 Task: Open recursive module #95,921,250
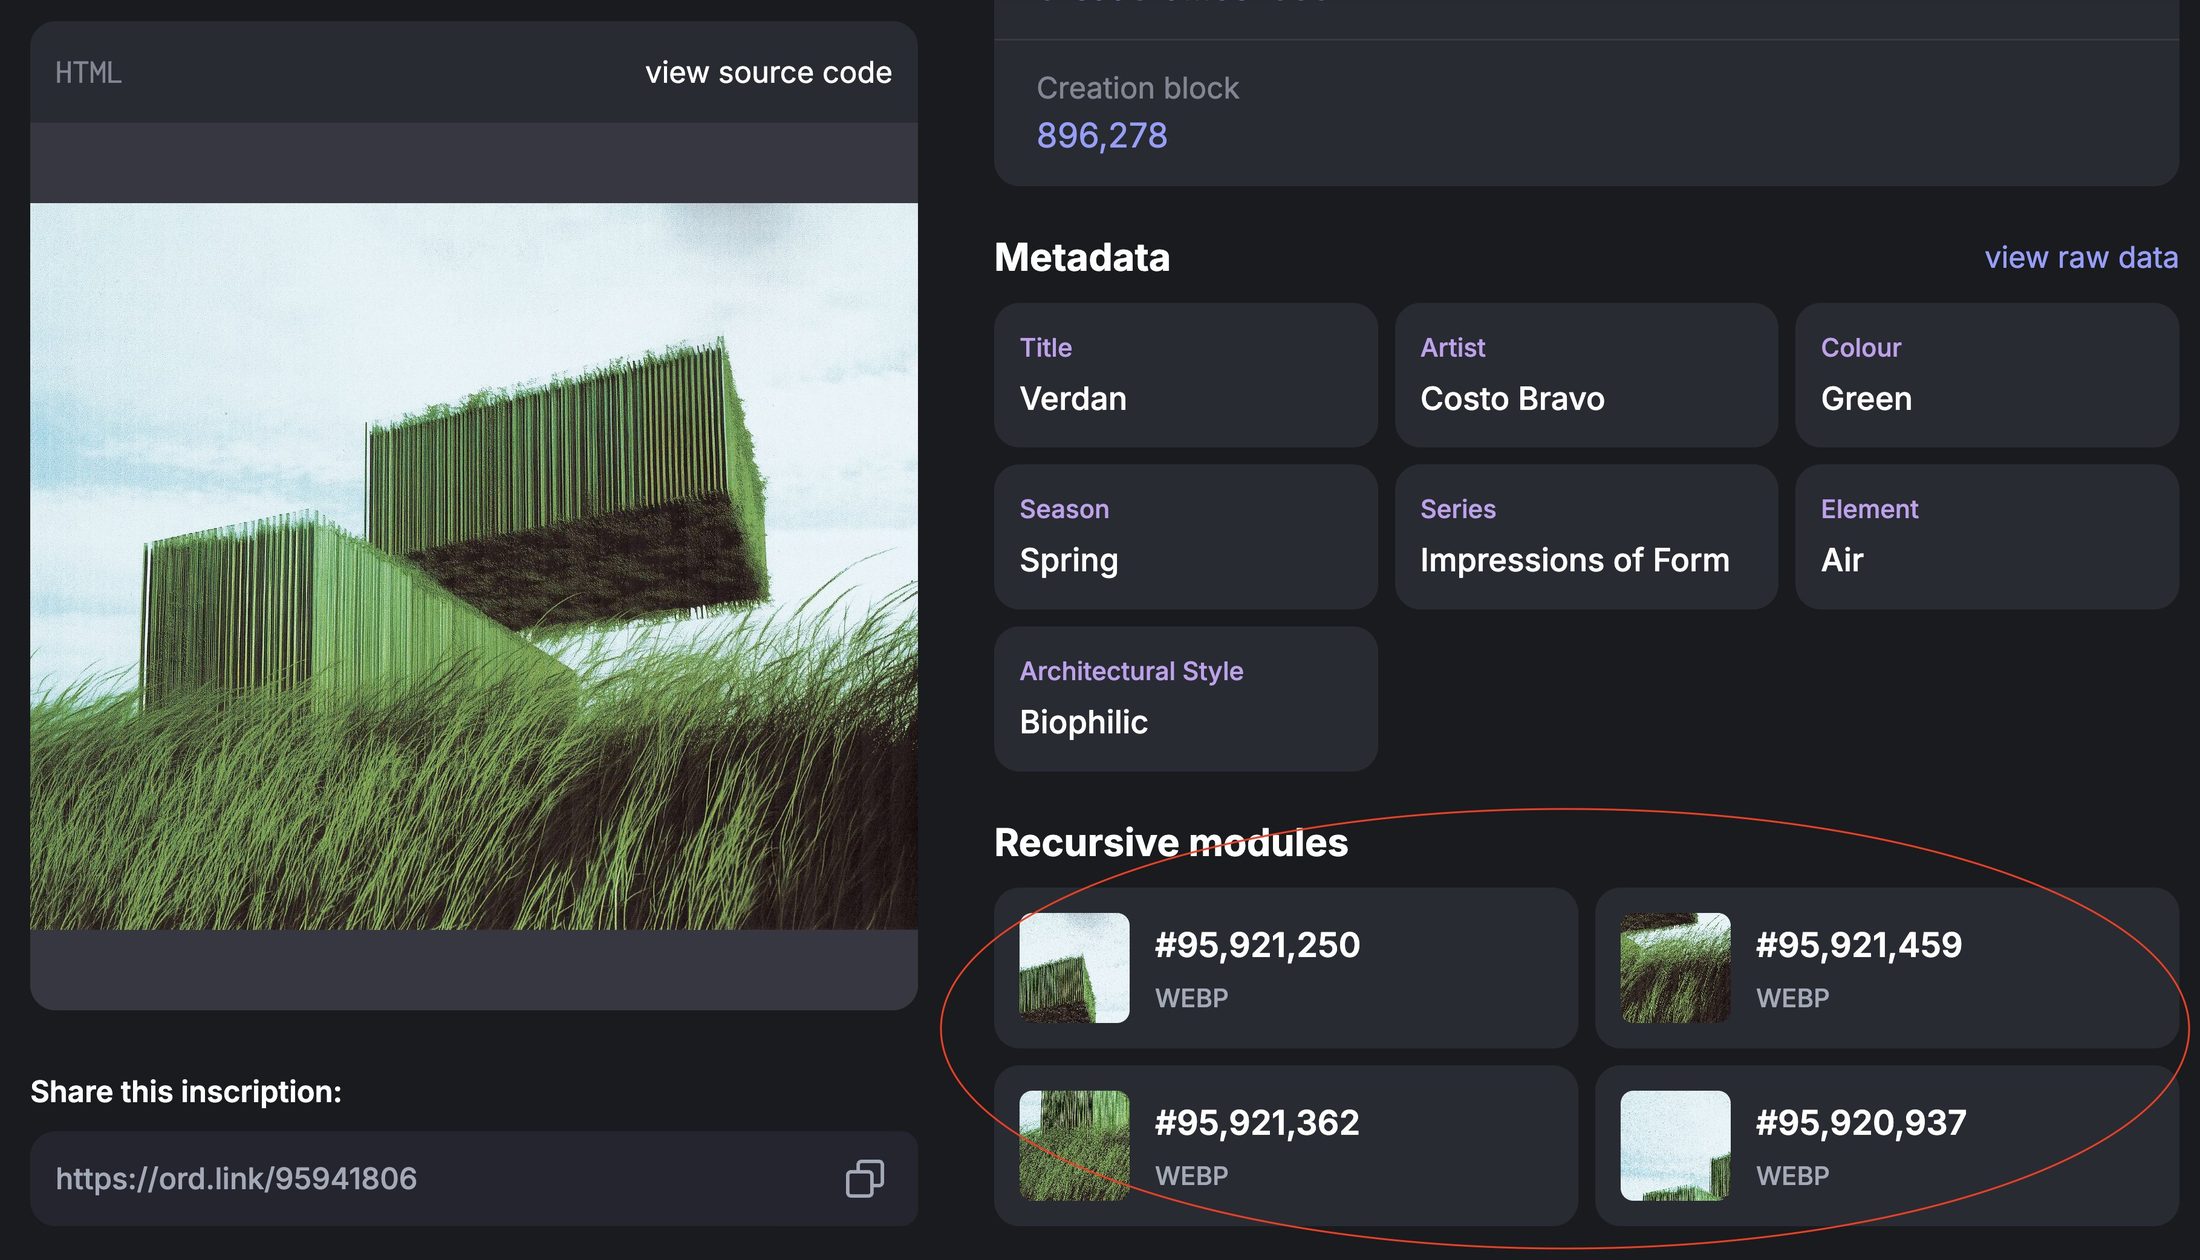(x=1286, y=968)
